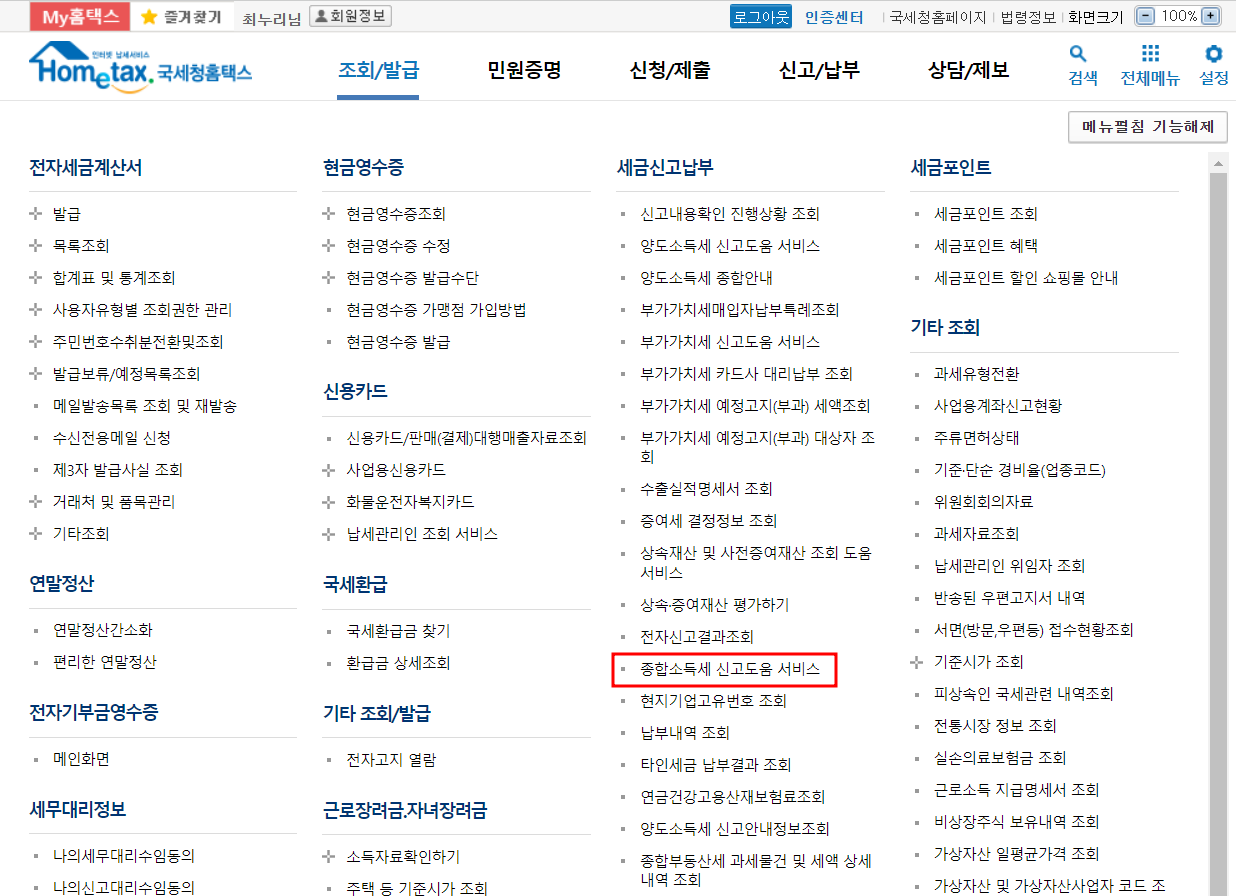
Task: Open 회원정보 via the person icon
Action: coord(350,15)
